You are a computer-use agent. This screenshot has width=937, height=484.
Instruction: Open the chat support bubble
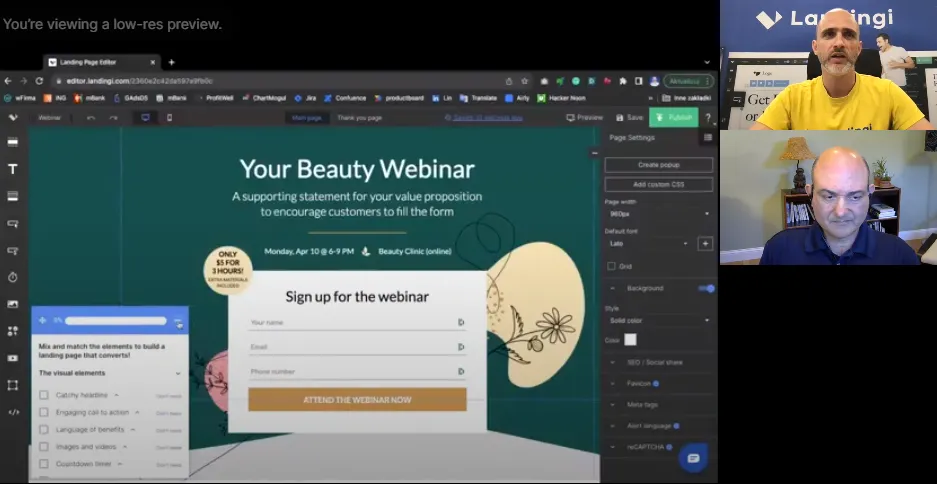click(693, 458)
